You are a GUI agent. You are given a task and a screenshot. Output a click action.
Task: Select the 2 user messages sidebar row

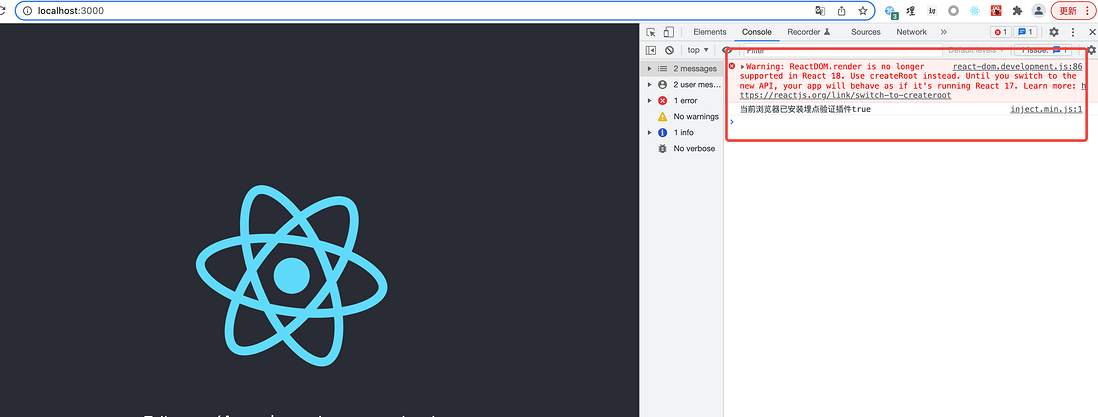click(682, 85)
